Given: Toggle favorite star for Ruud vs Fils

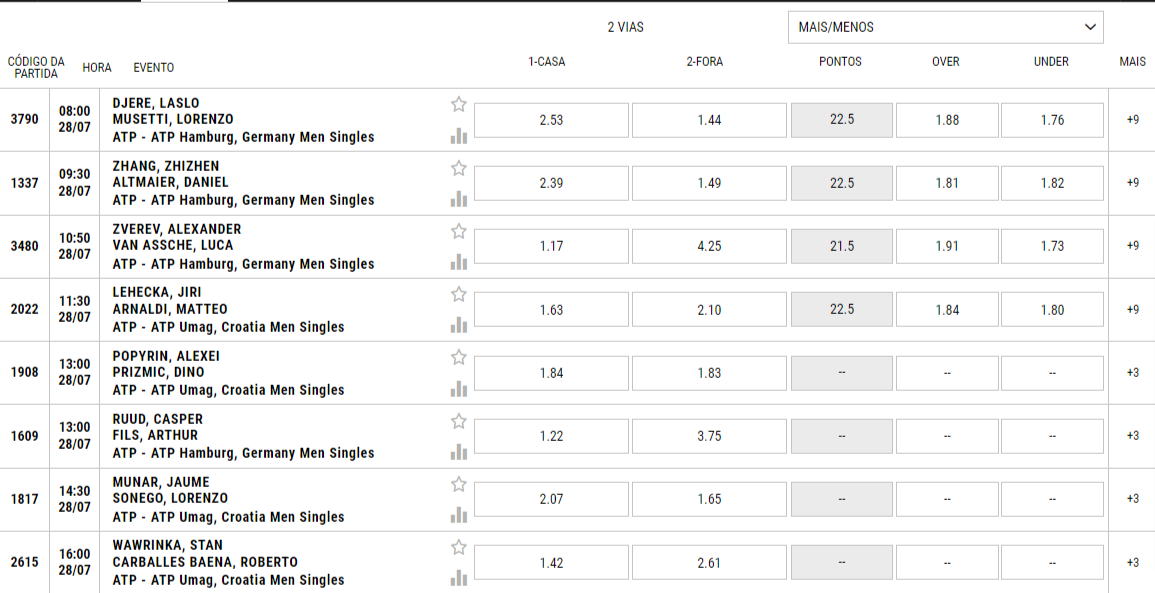Looking at the screenshot, I should [x=459, y=421].
